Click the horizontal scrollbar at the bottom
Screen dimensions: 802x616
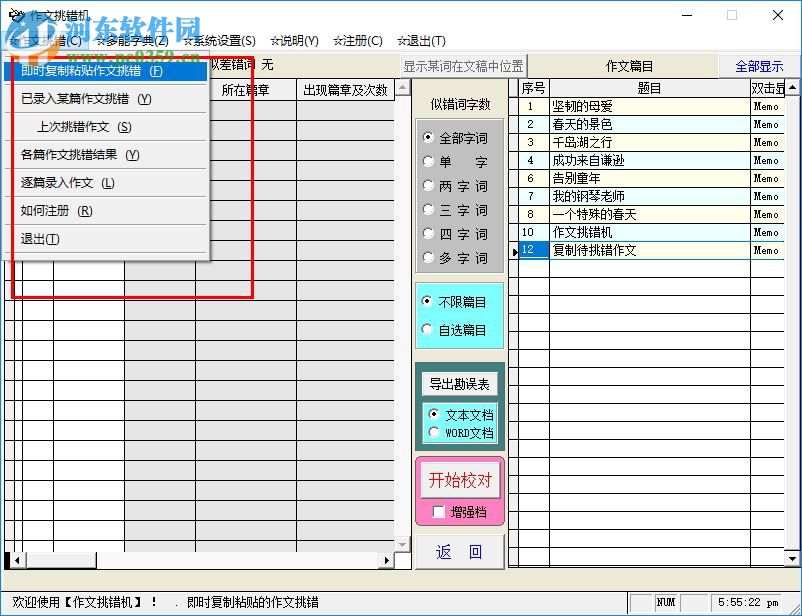click(x=200, y=563)
